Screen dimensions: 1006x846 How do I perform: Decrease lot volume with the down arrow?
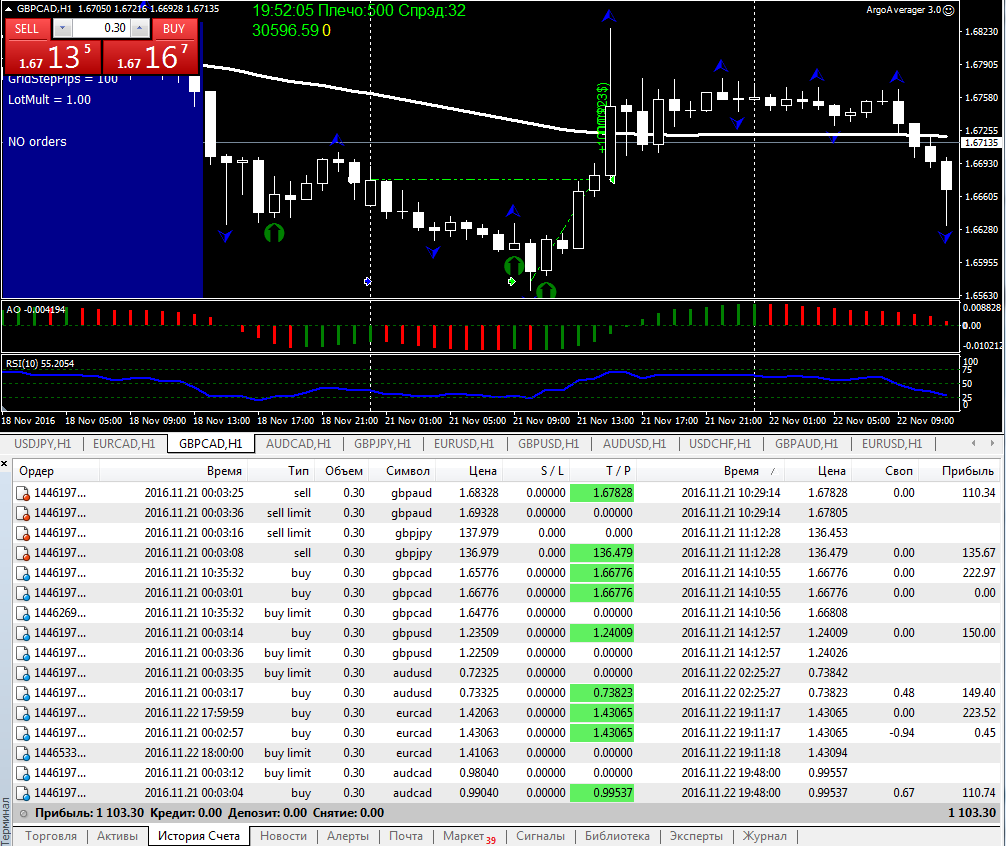(x=62, y=28)
